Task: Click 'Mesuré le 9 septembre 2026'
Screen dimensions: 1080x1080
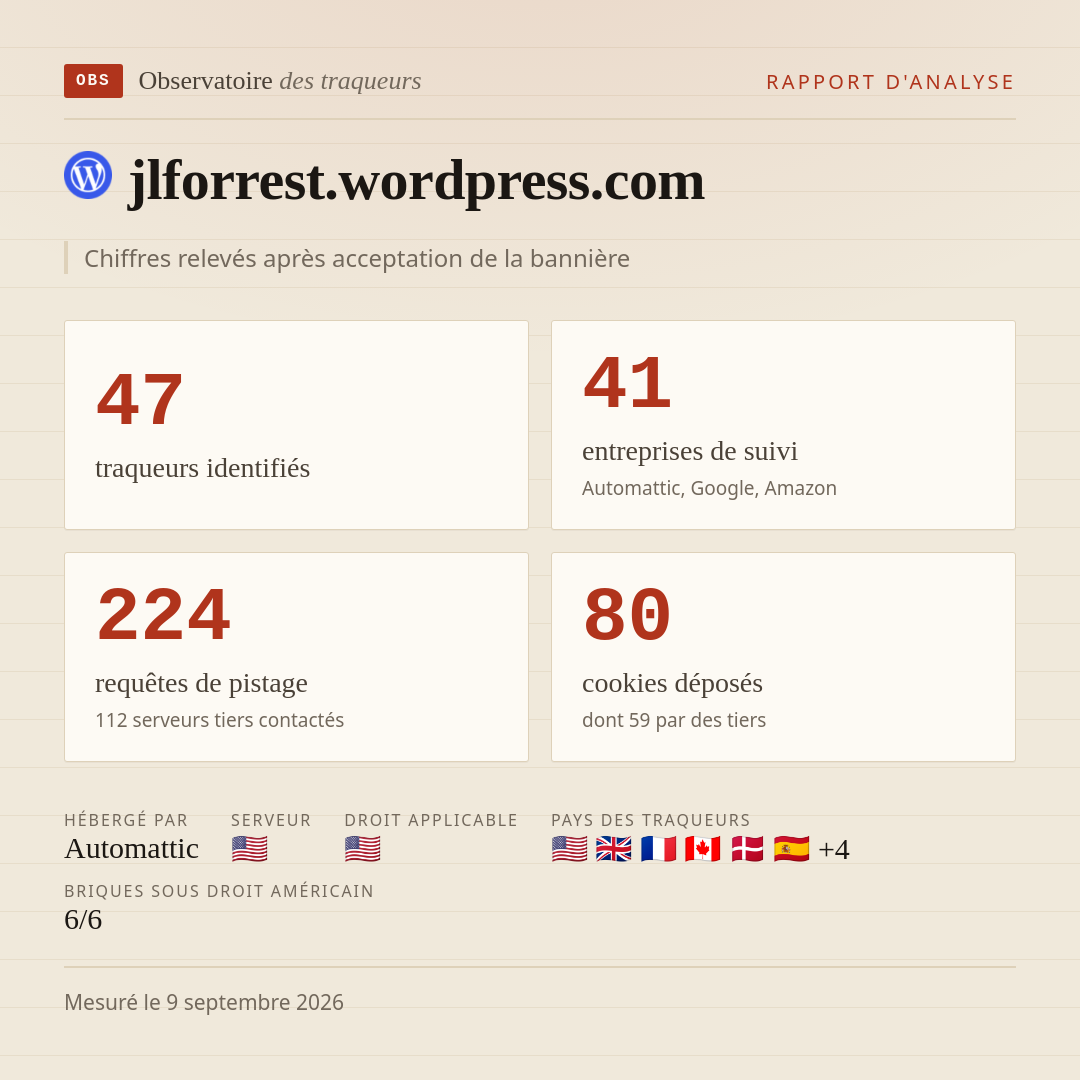Action: tap(204, 1002)
